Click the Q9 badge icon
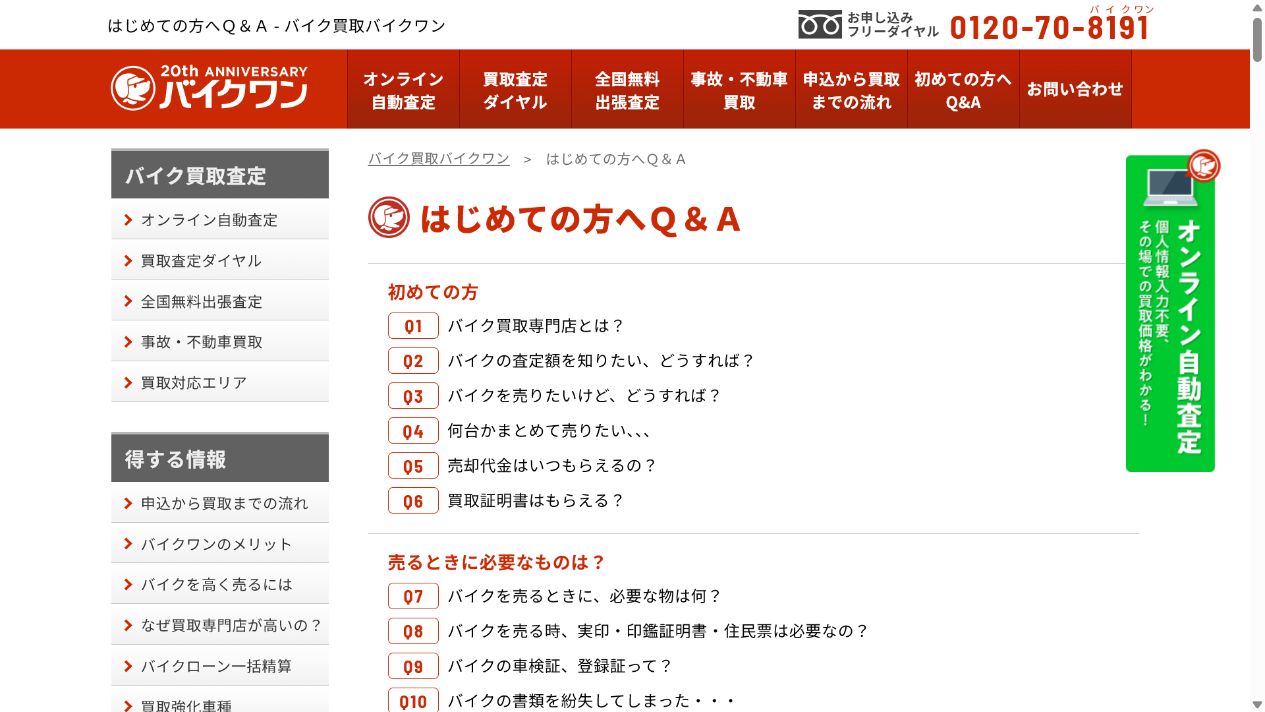The width and height of the screenshot is (1265, 712). point(413,666)
